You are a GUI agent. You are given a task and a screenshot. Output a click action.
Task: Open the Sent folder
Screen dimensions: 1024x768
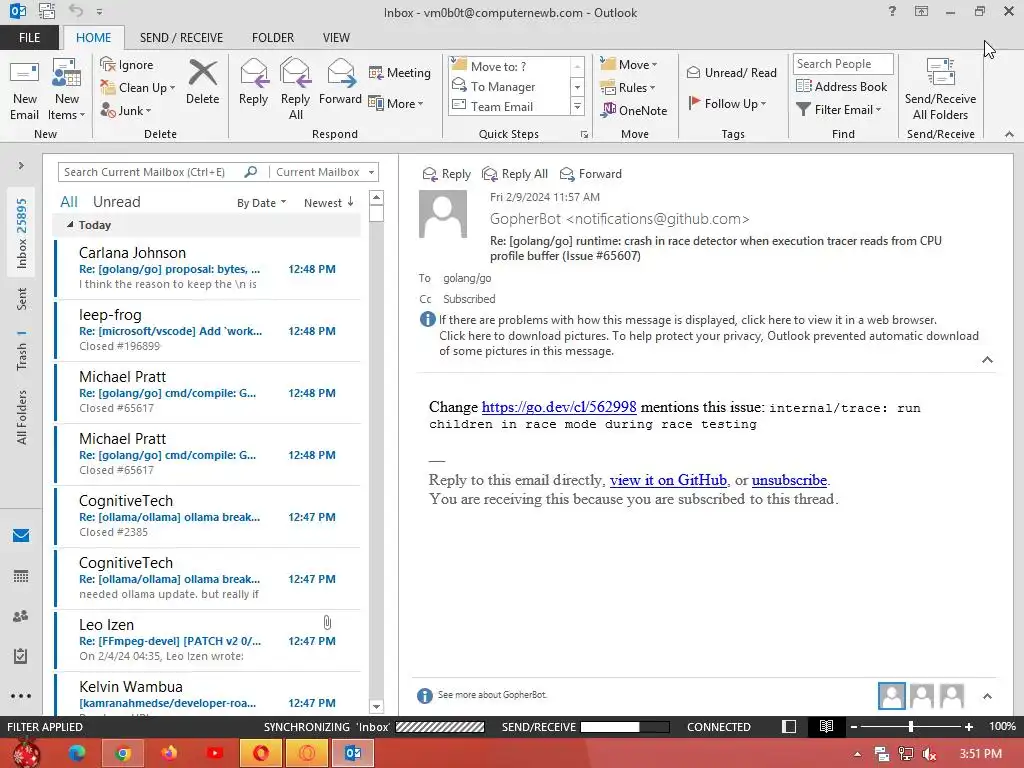point(22,298)
